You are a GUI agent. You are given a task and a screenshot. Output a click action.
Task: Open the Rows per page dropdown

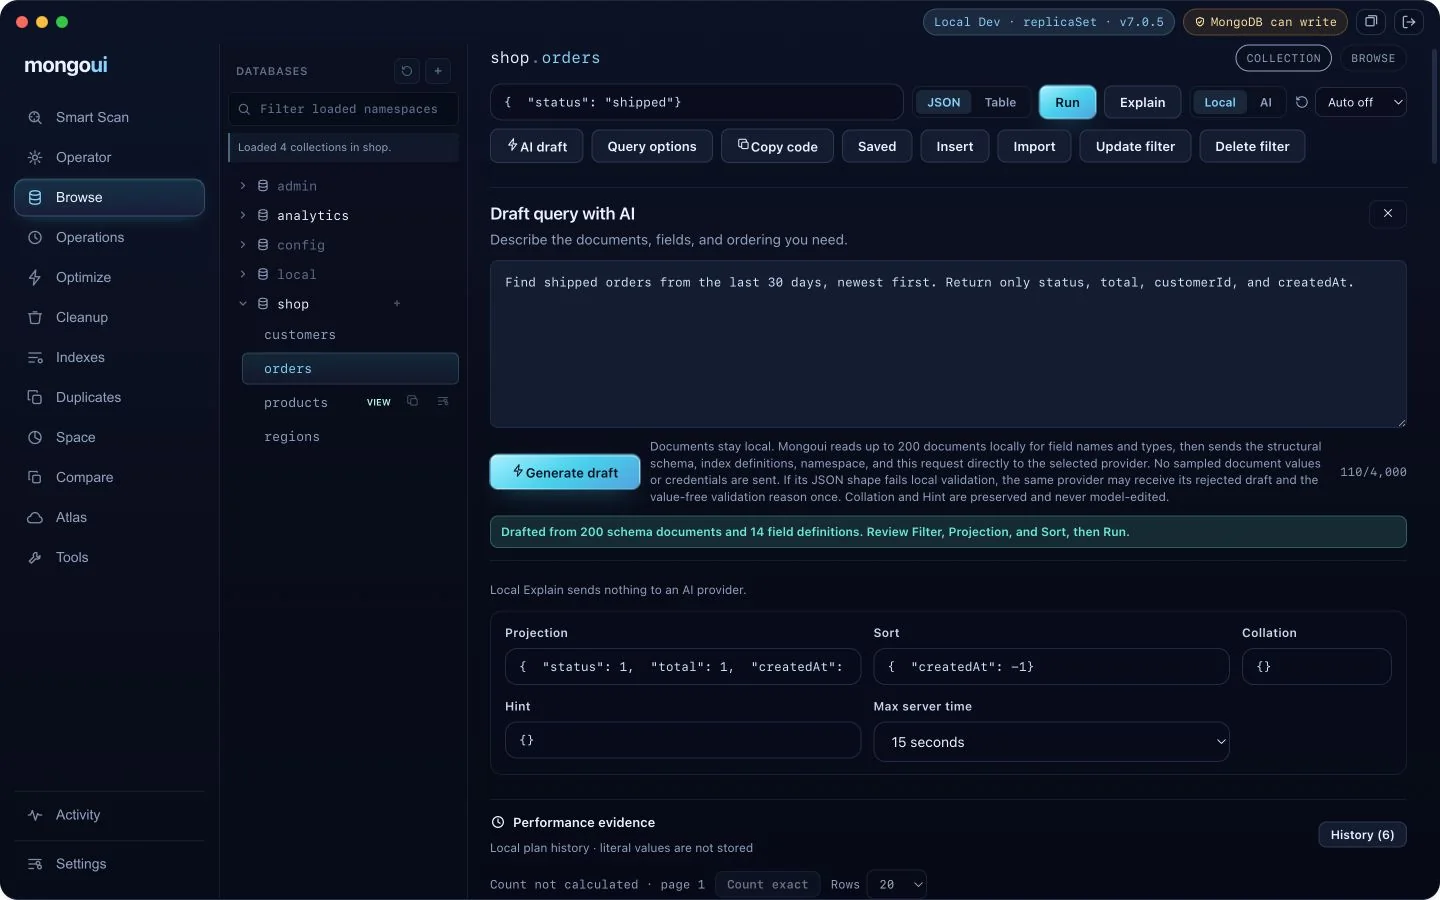[897, 884]
